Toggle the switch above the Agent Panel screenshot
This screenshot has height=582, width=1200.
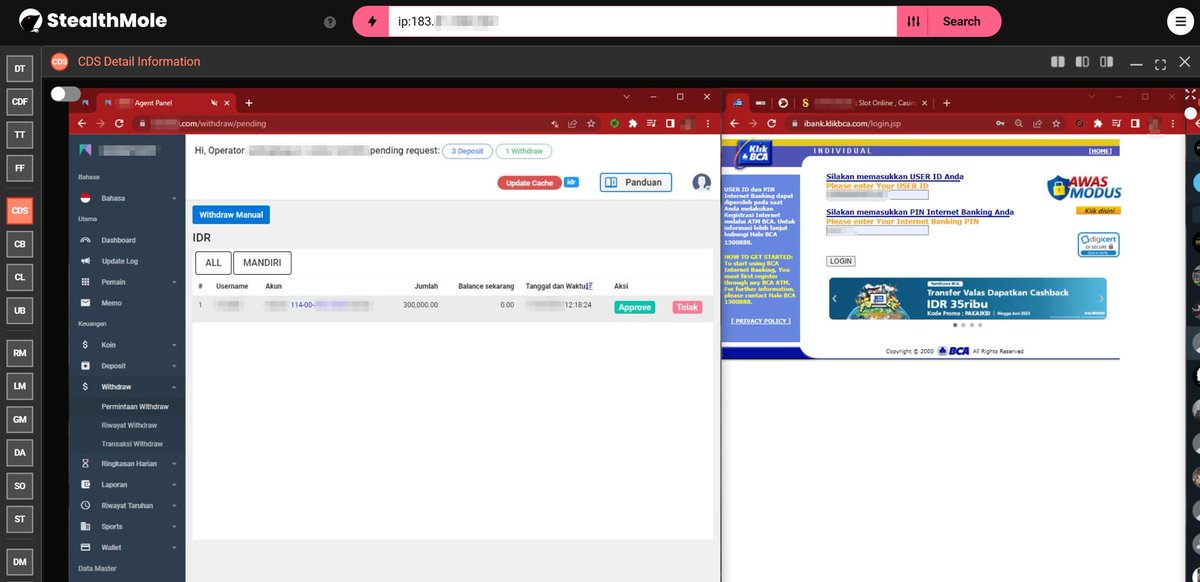[x=65, y=94]
